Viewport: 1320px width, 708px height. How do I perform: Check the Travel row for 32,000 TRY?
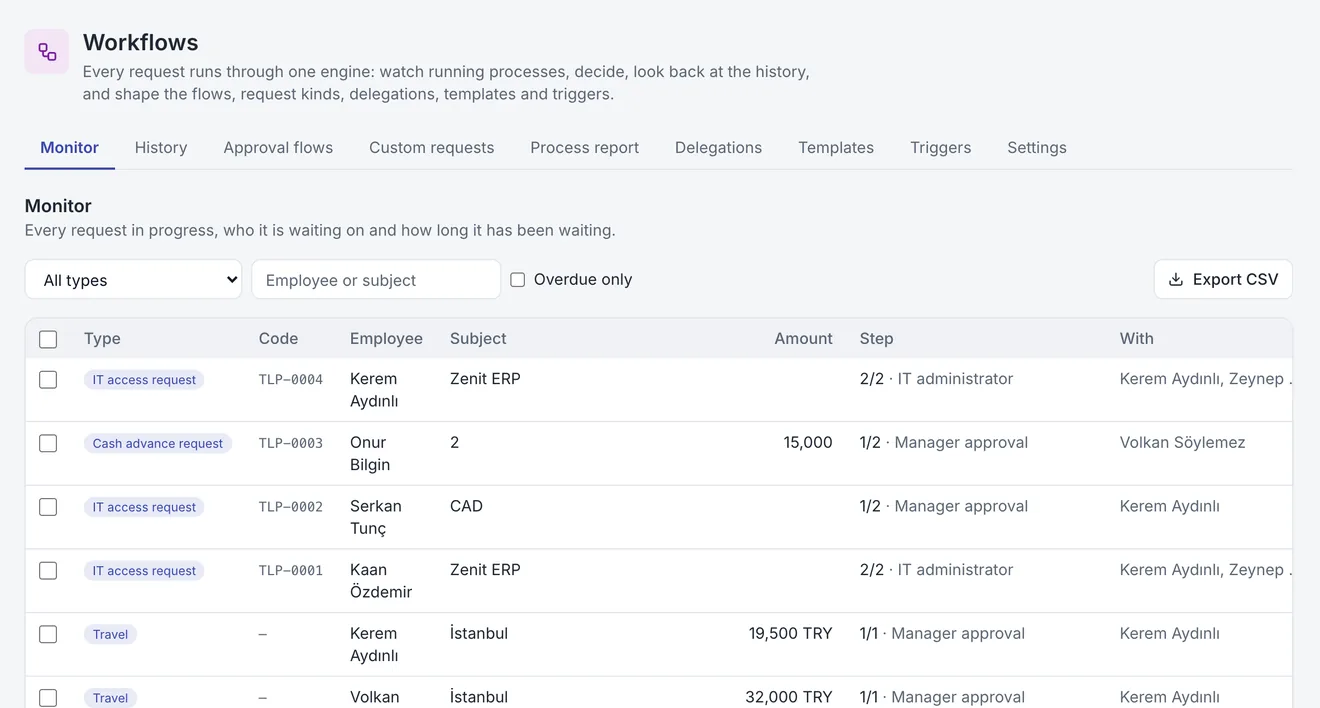pyautogui.click(x=48, y=698)
